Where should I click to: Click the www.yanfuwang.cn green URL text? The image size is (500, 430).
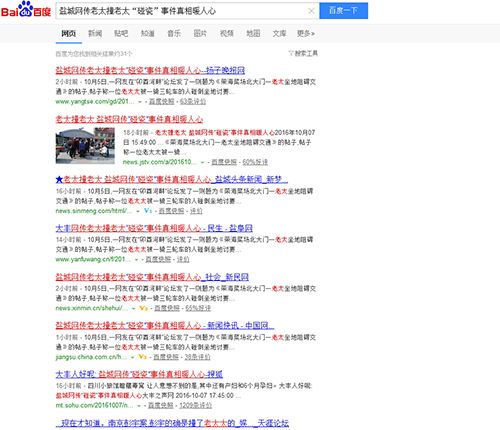(93, 259)
